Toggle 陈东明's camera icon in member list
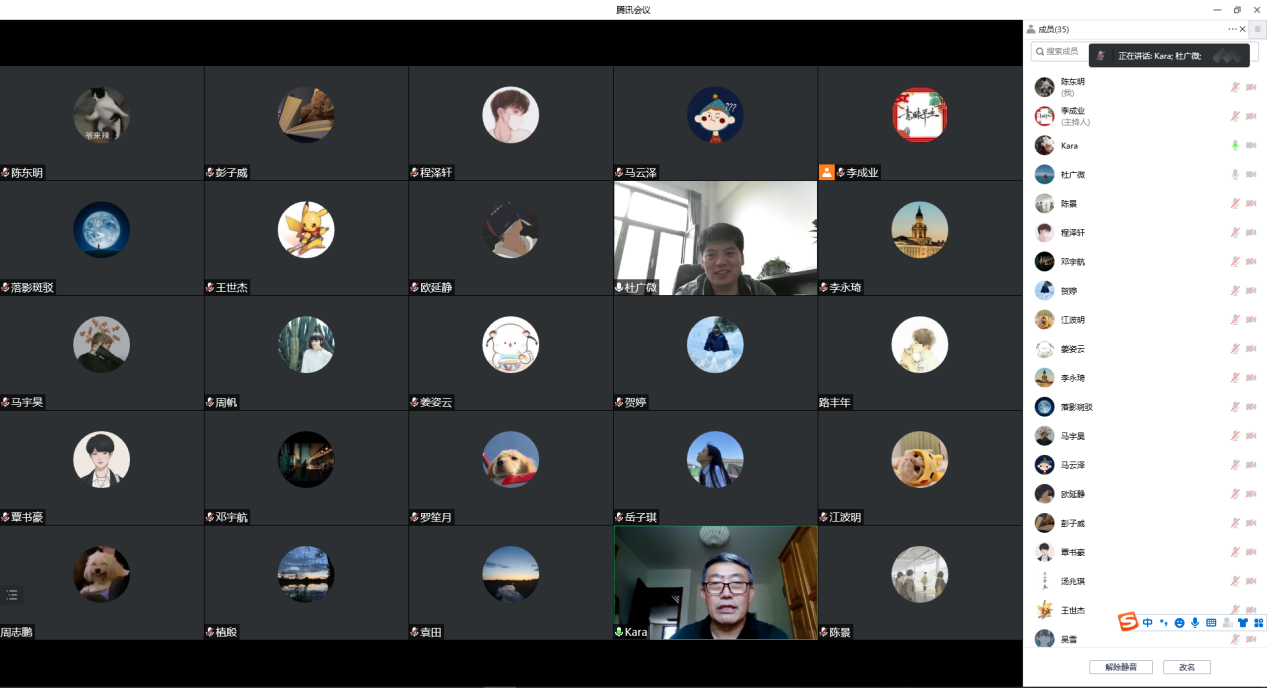 (x=1251, y=88)
